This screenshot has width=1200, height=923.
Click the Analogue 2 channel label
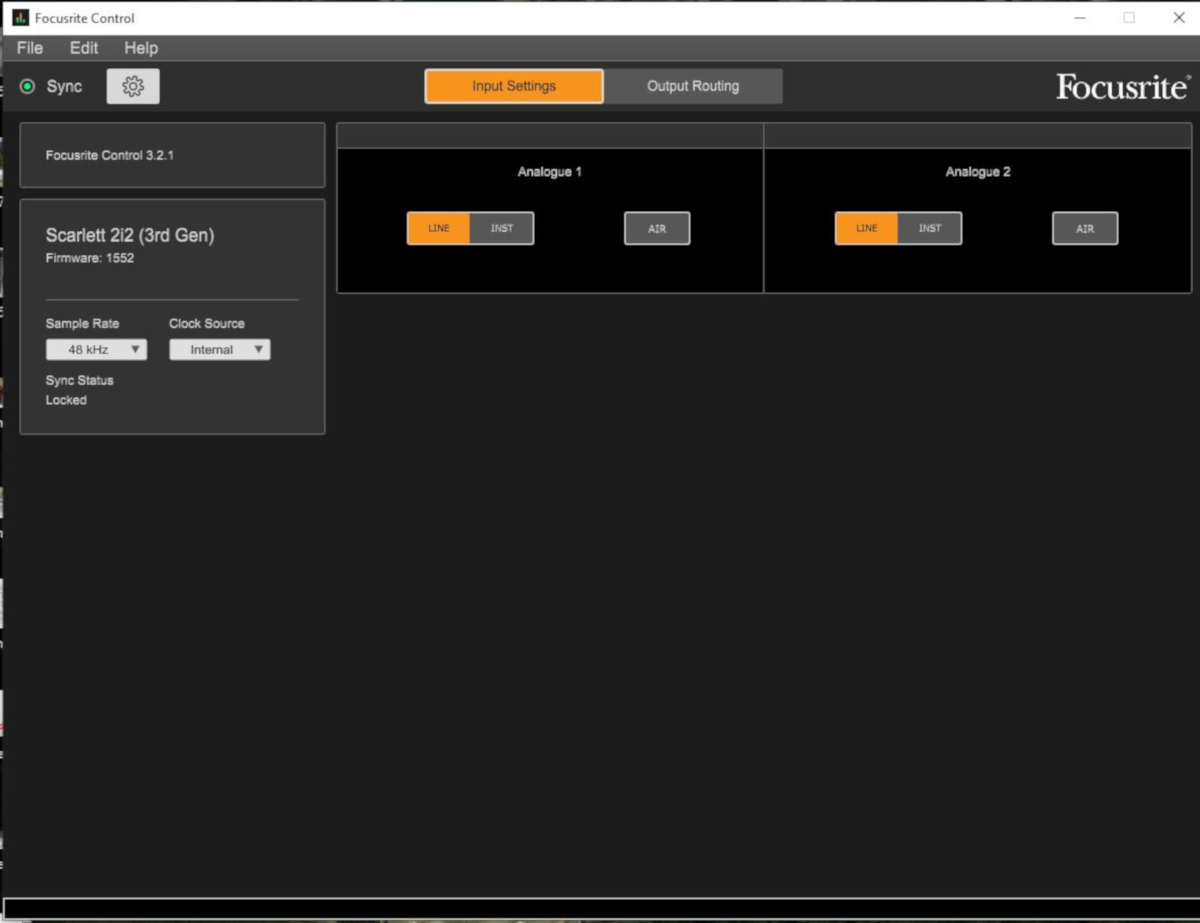(x=978, y=172)
